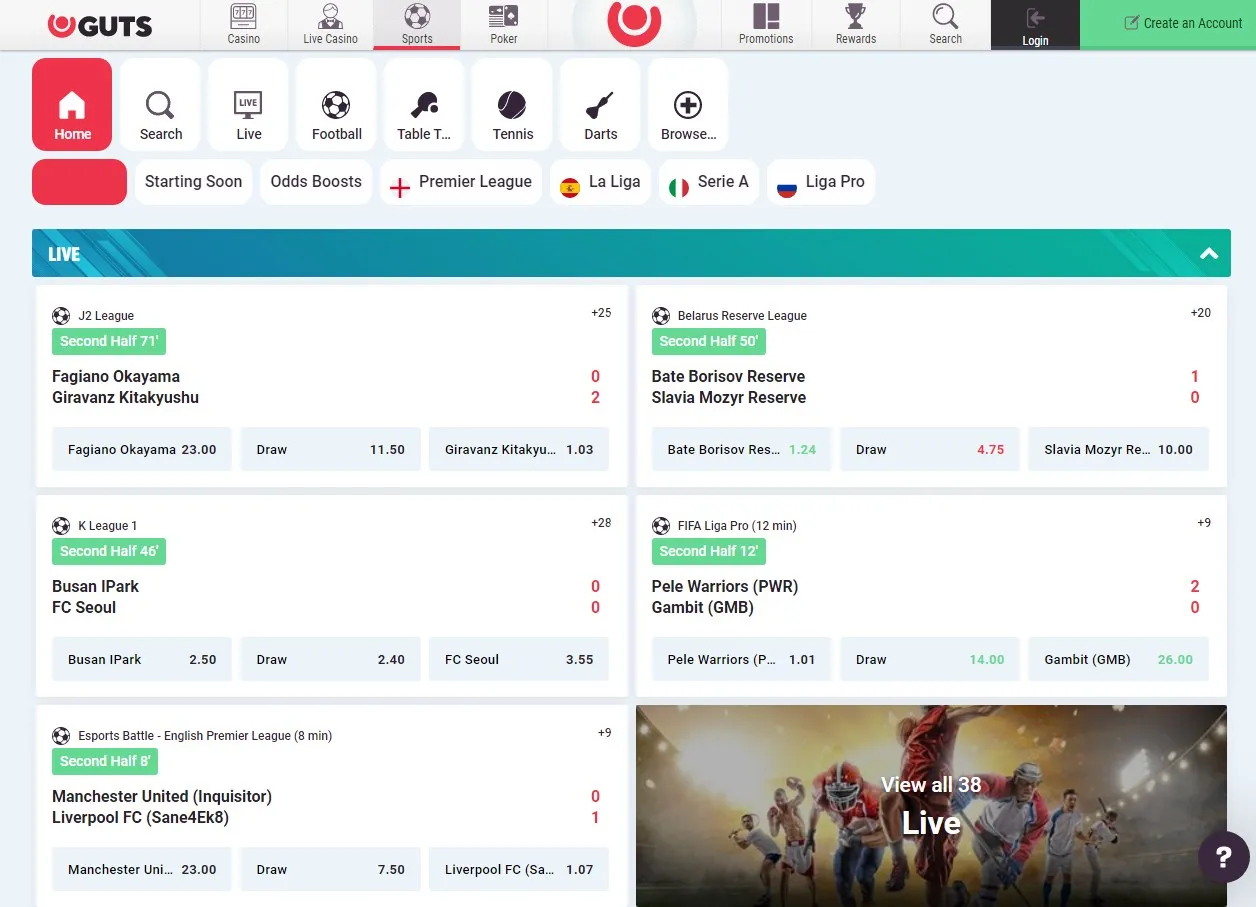Bet on Busan IPark at 2.50
This screenshot has height=907, width=1256.
142,659
